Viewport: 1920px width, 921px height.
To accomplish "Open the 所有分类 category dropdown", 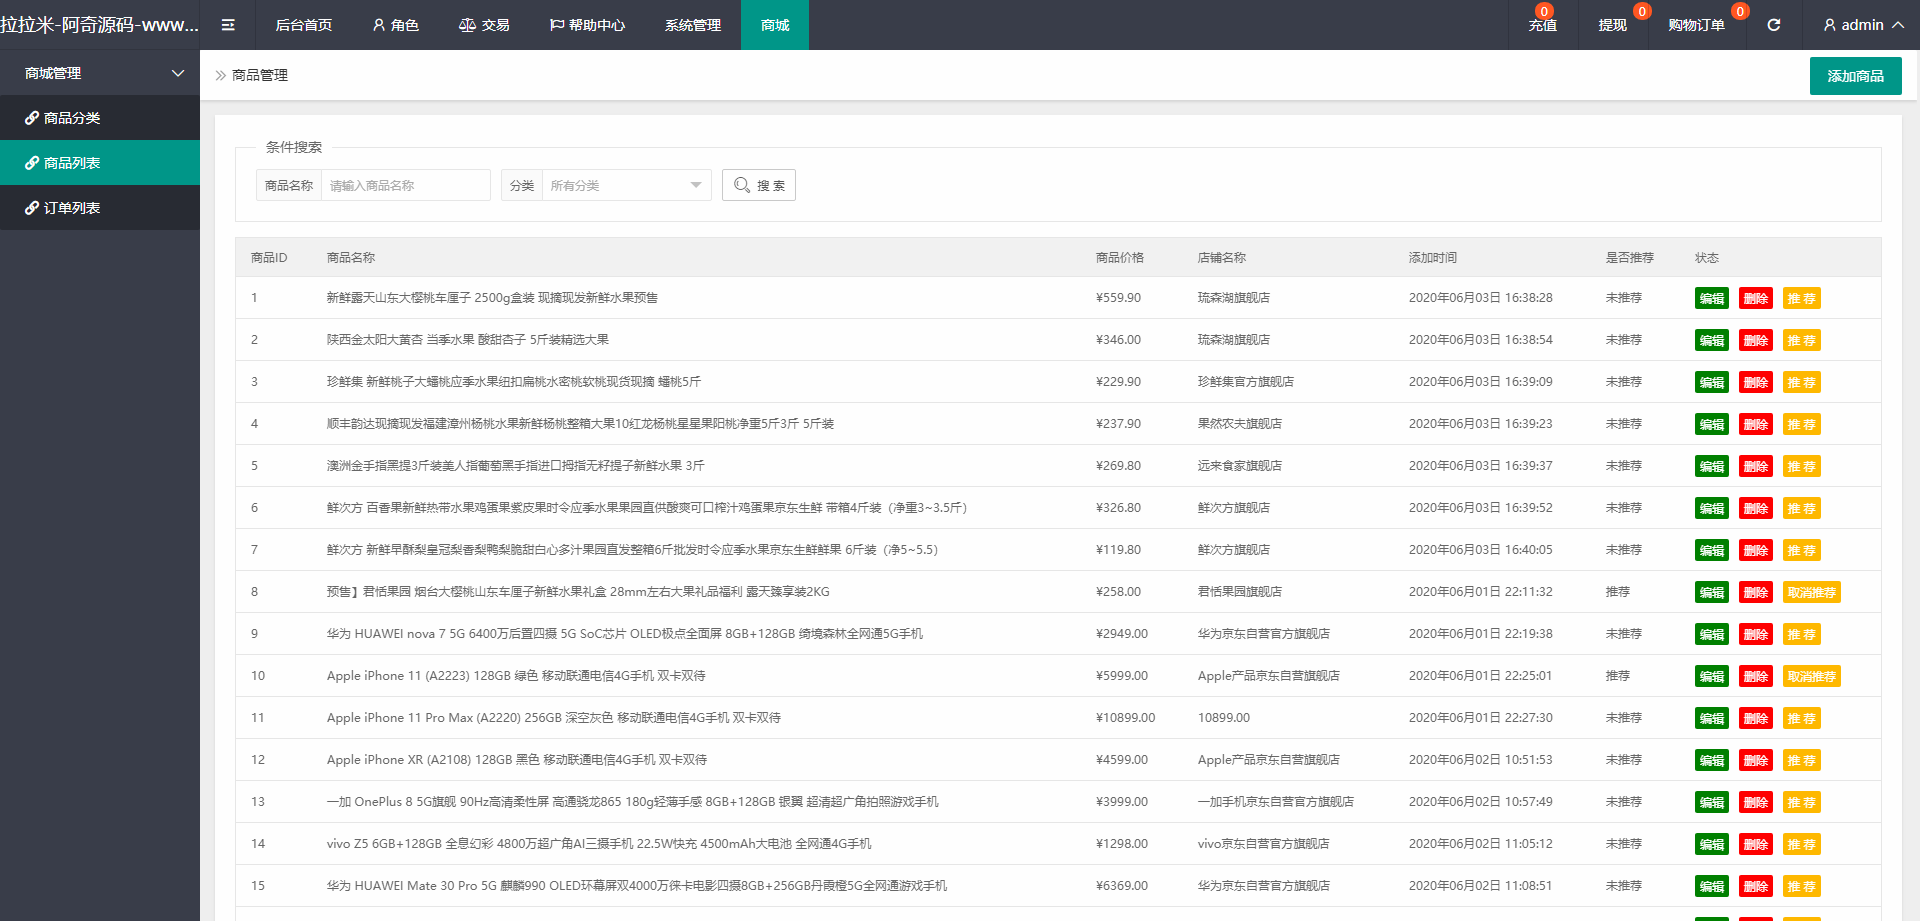I will coord(625,185).
